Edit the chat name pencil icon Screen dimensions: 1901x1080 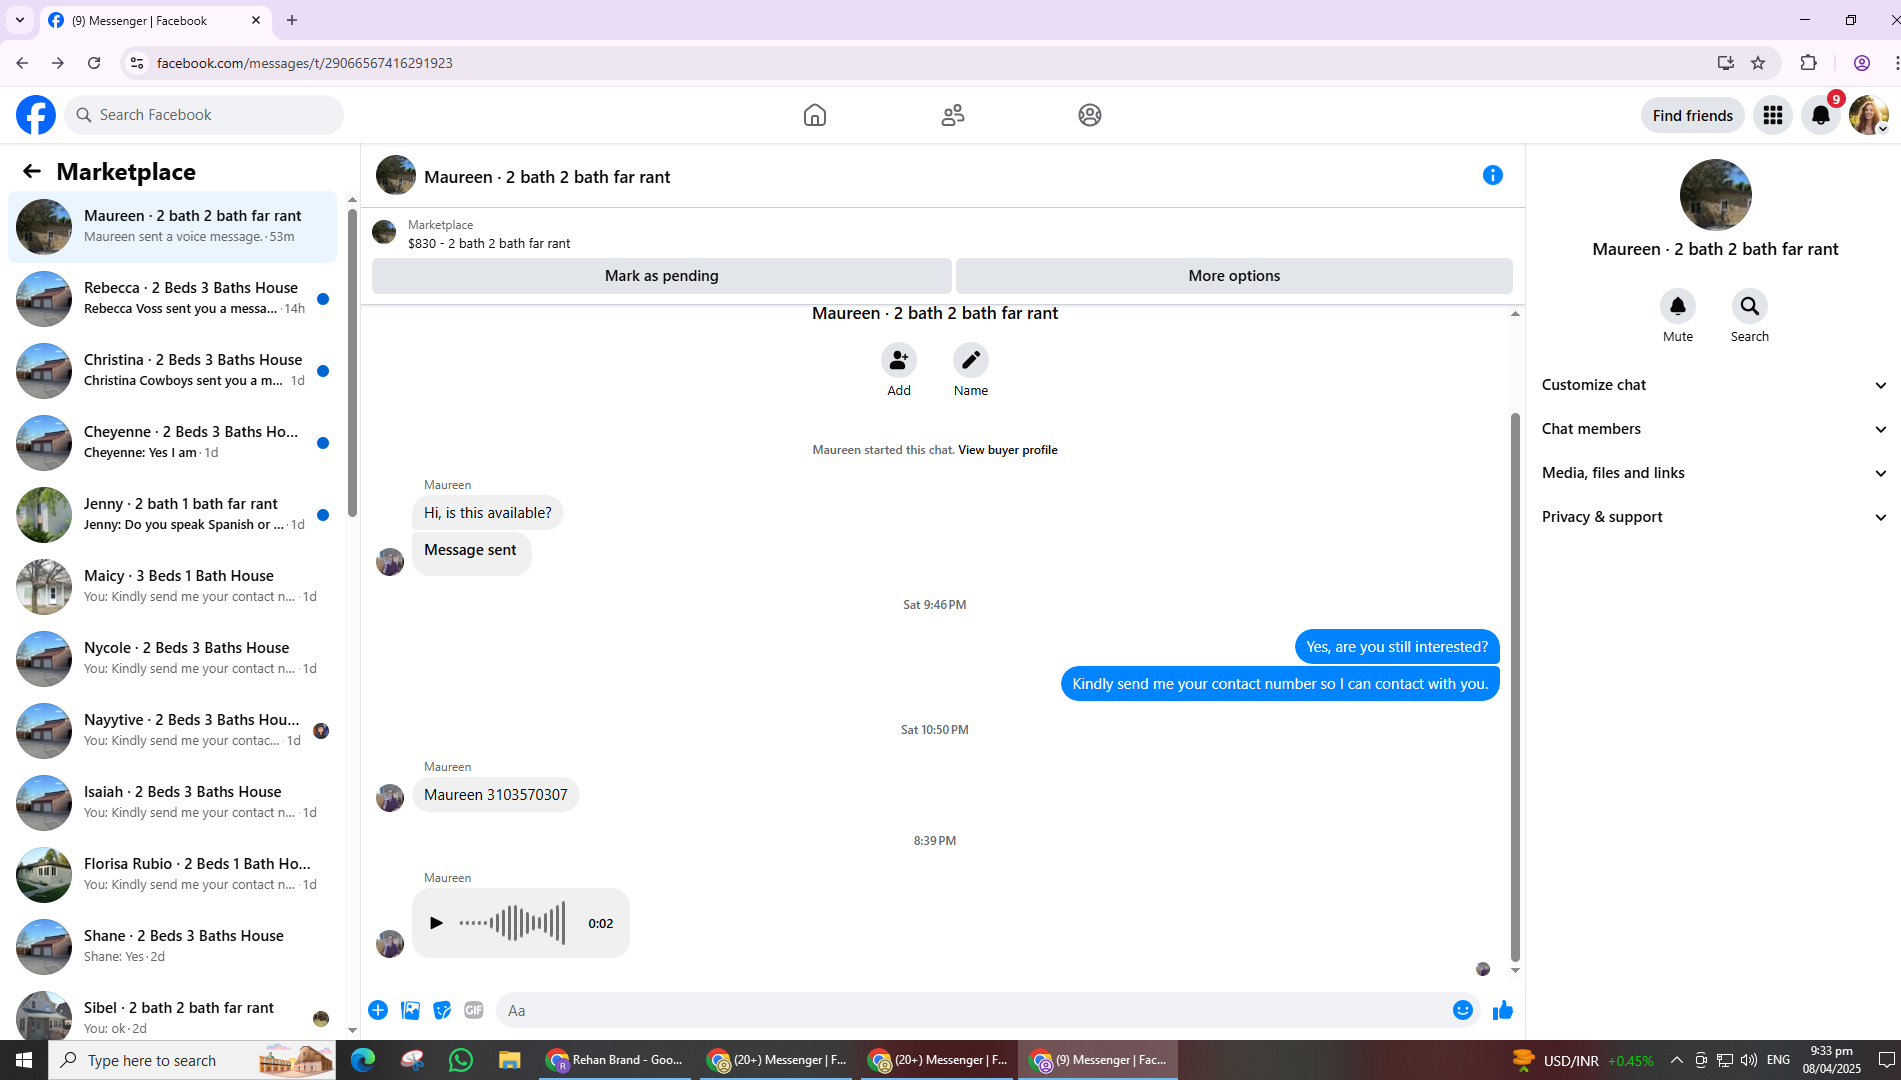click(x=971, y=360)
